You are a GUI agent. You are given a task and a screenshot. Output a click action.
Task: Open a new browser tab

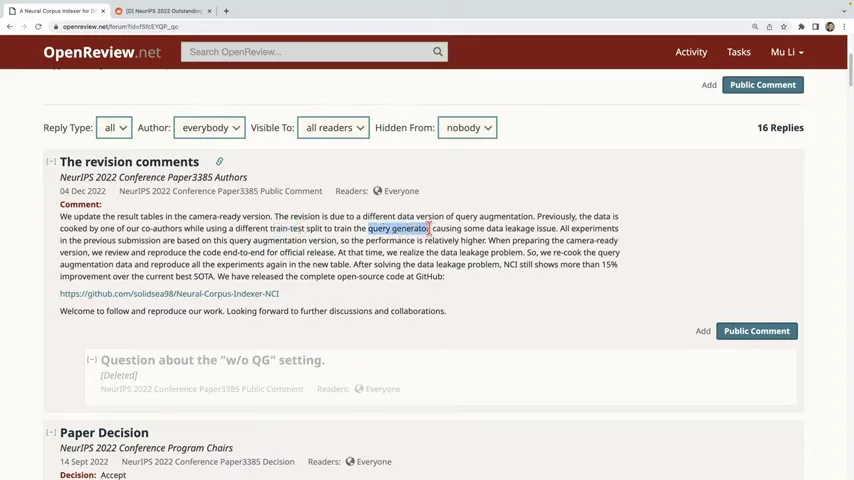click(226, 11)
